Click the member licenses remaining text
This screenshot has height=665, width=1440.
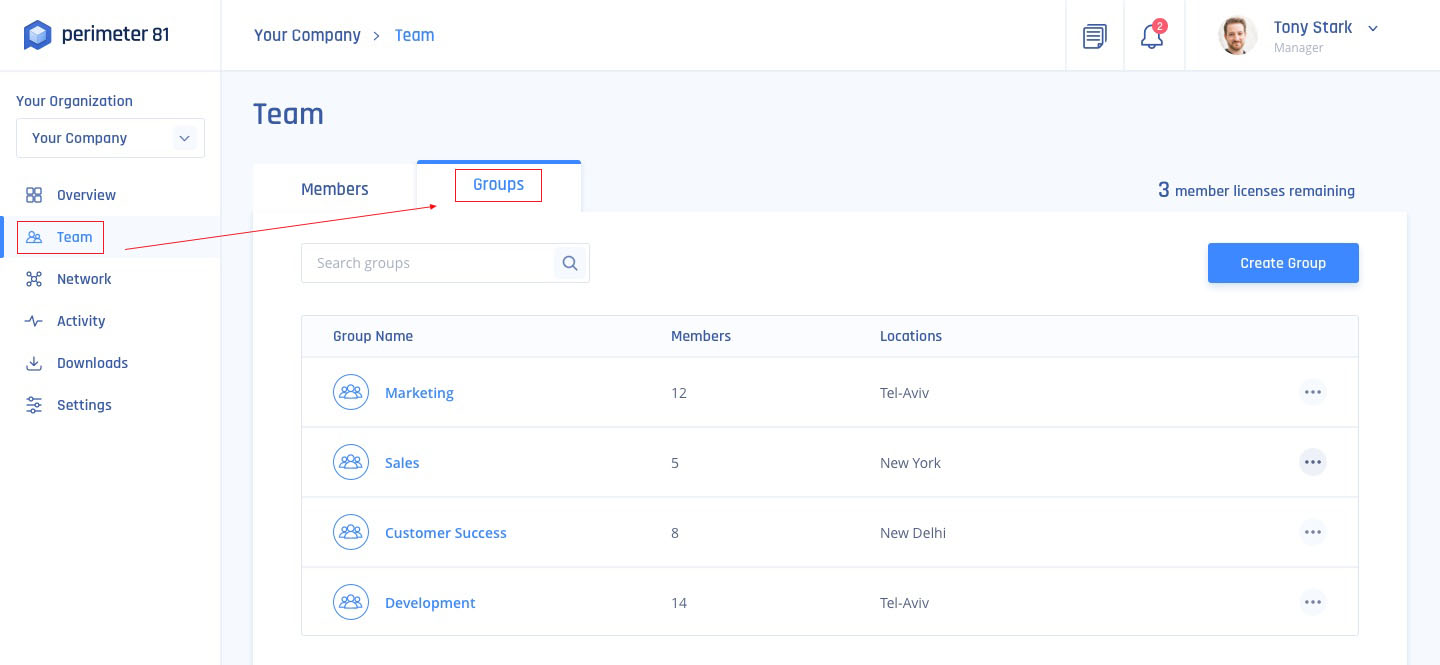(1256, 190)
